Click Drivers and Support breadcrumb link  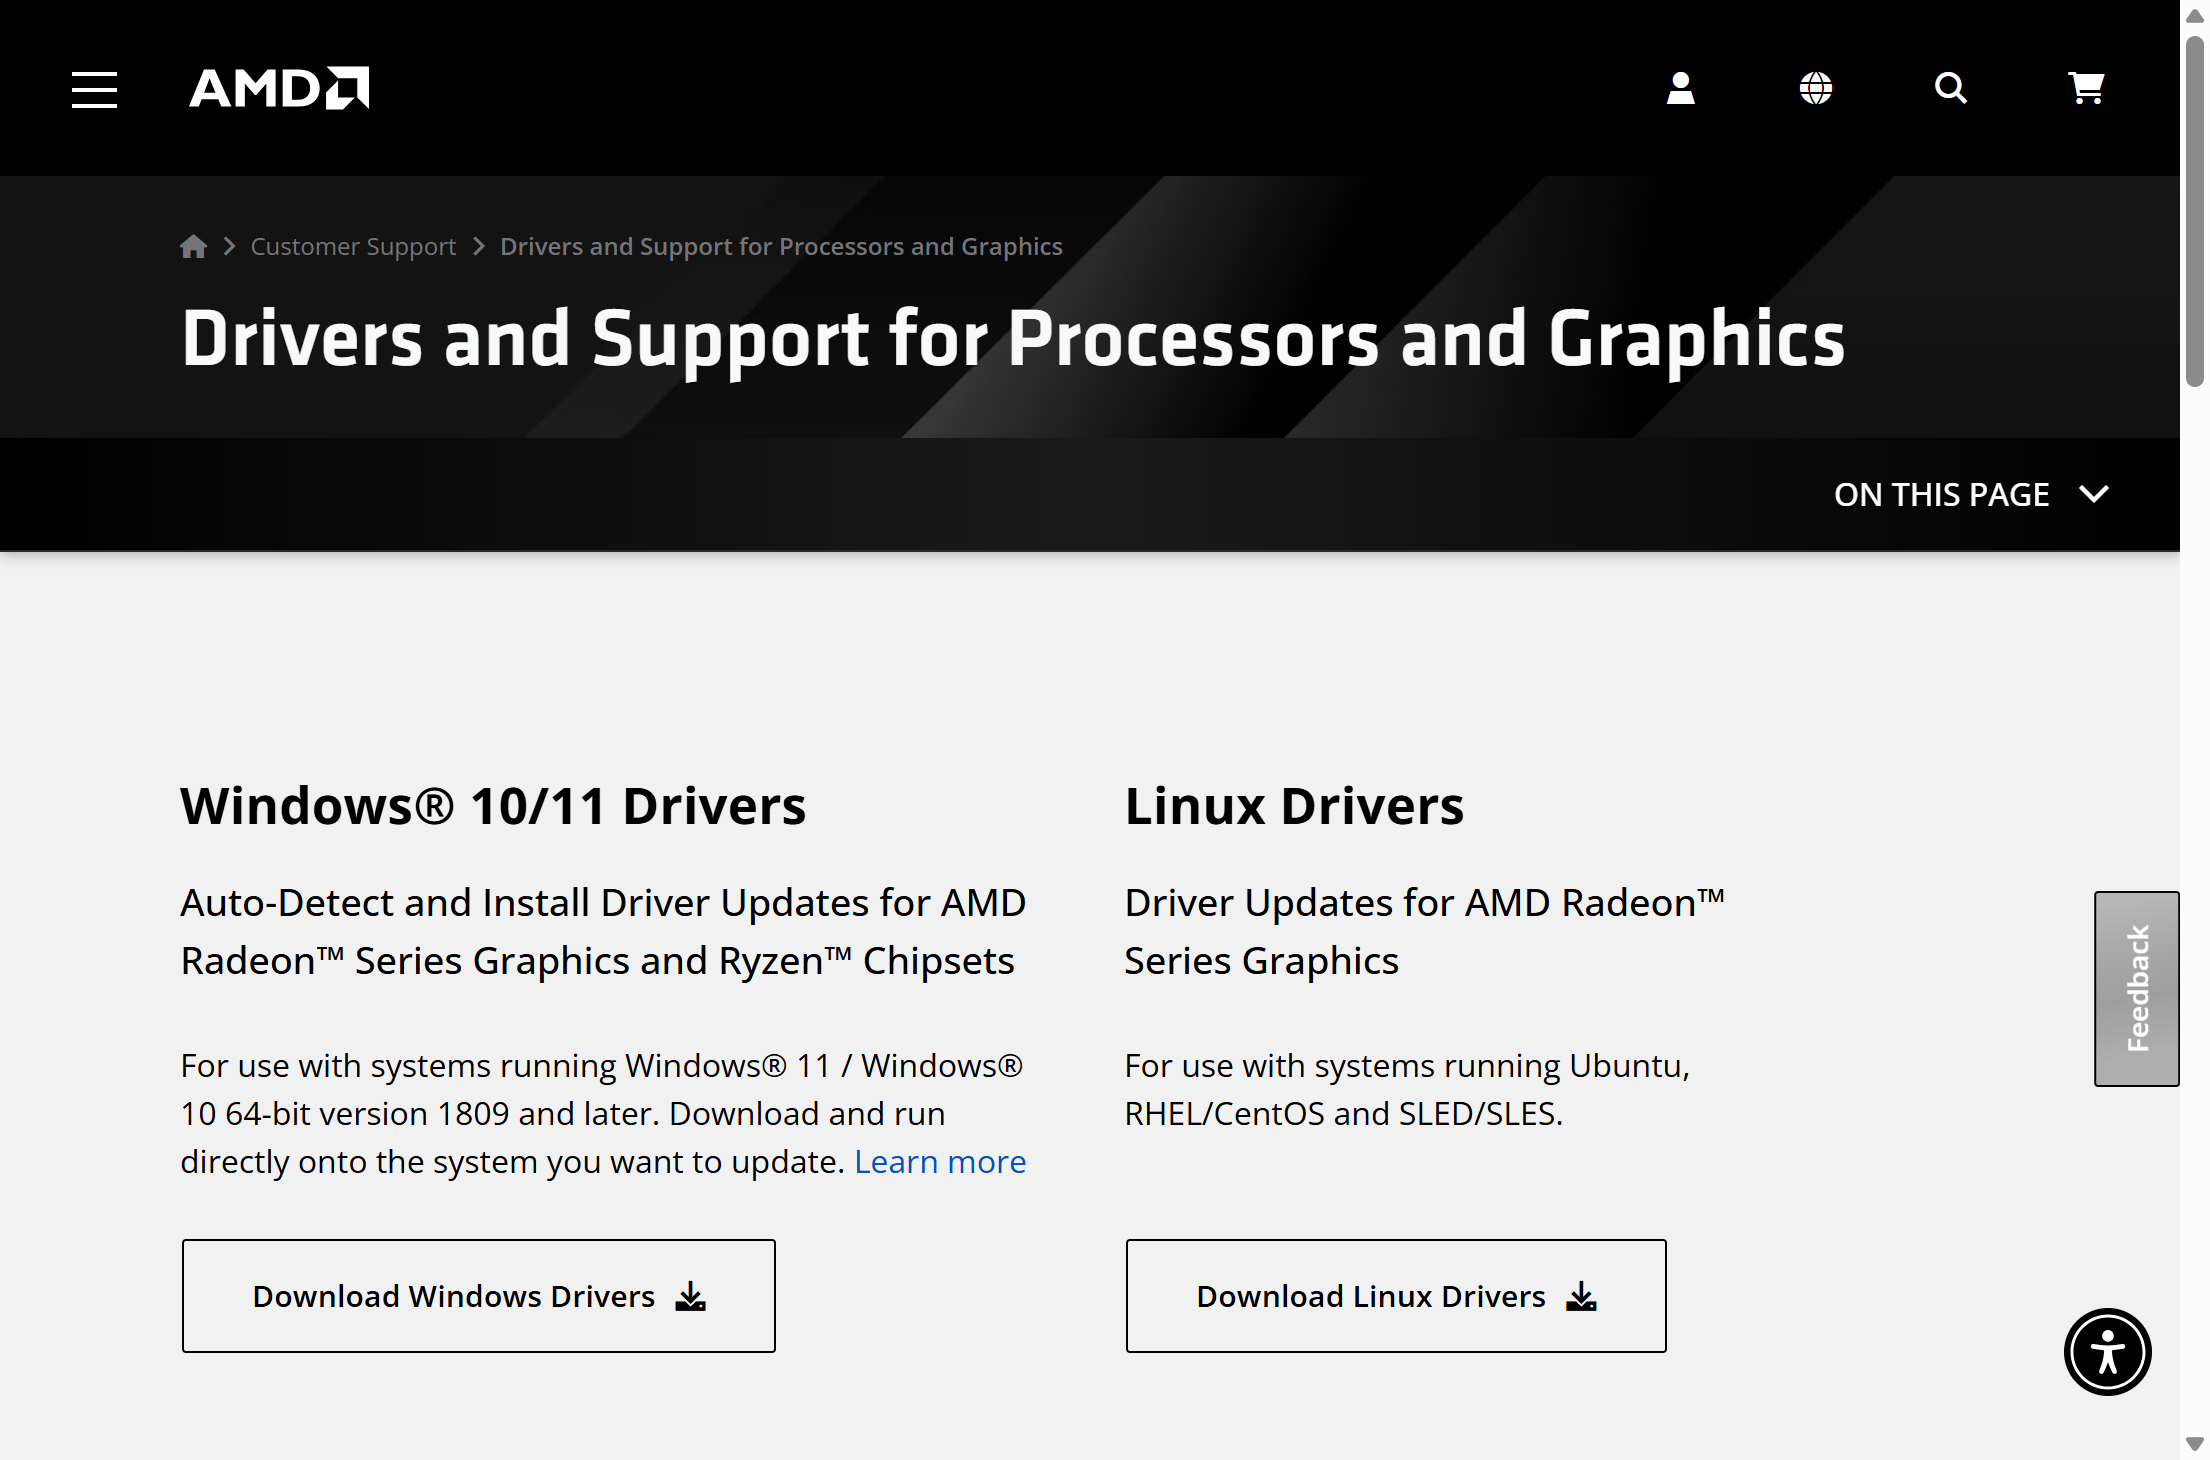(x=781, y=246)
